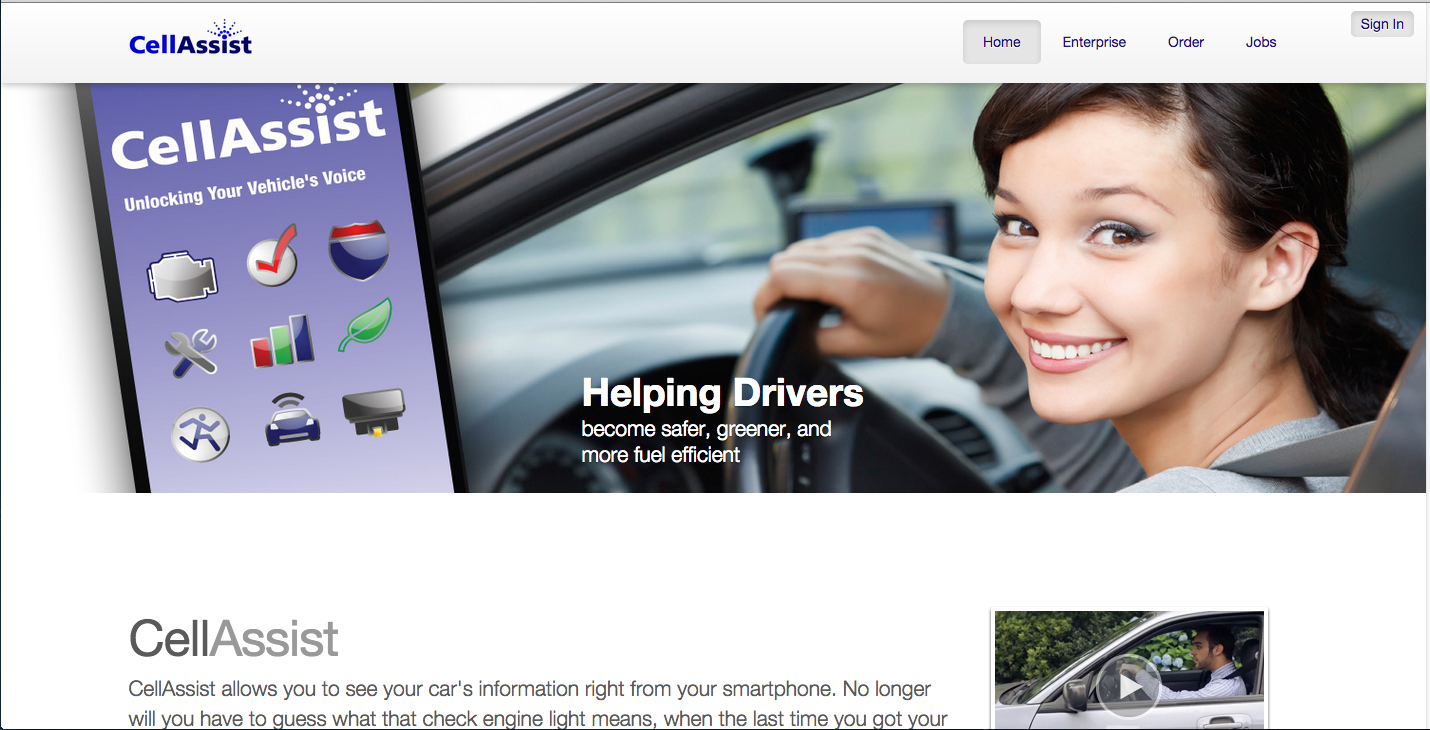Play the driver video

1128,686
